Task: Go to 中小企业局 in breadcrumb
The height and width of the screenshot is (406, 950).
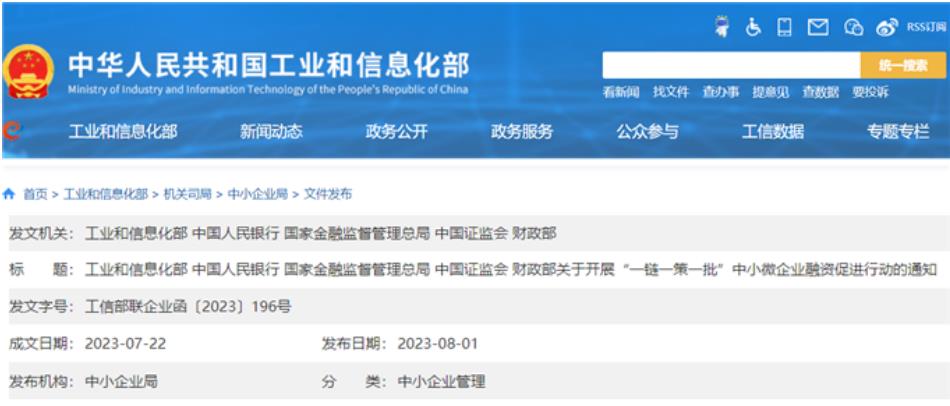Action: pos(257,195)
